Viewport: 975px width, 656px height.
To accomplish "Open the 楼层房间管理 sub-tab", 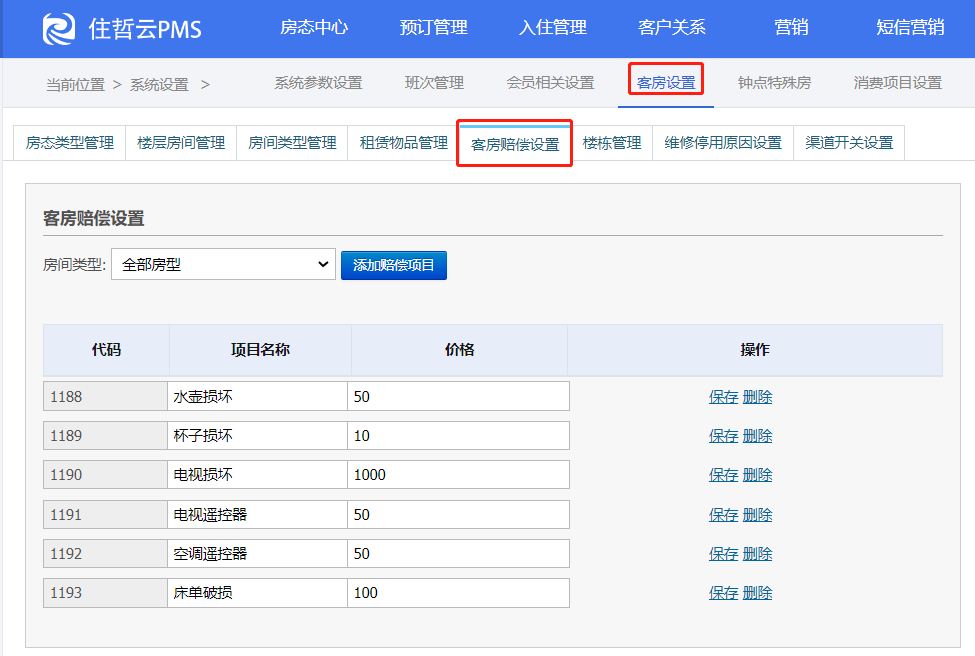I will [x=181, y=143].
